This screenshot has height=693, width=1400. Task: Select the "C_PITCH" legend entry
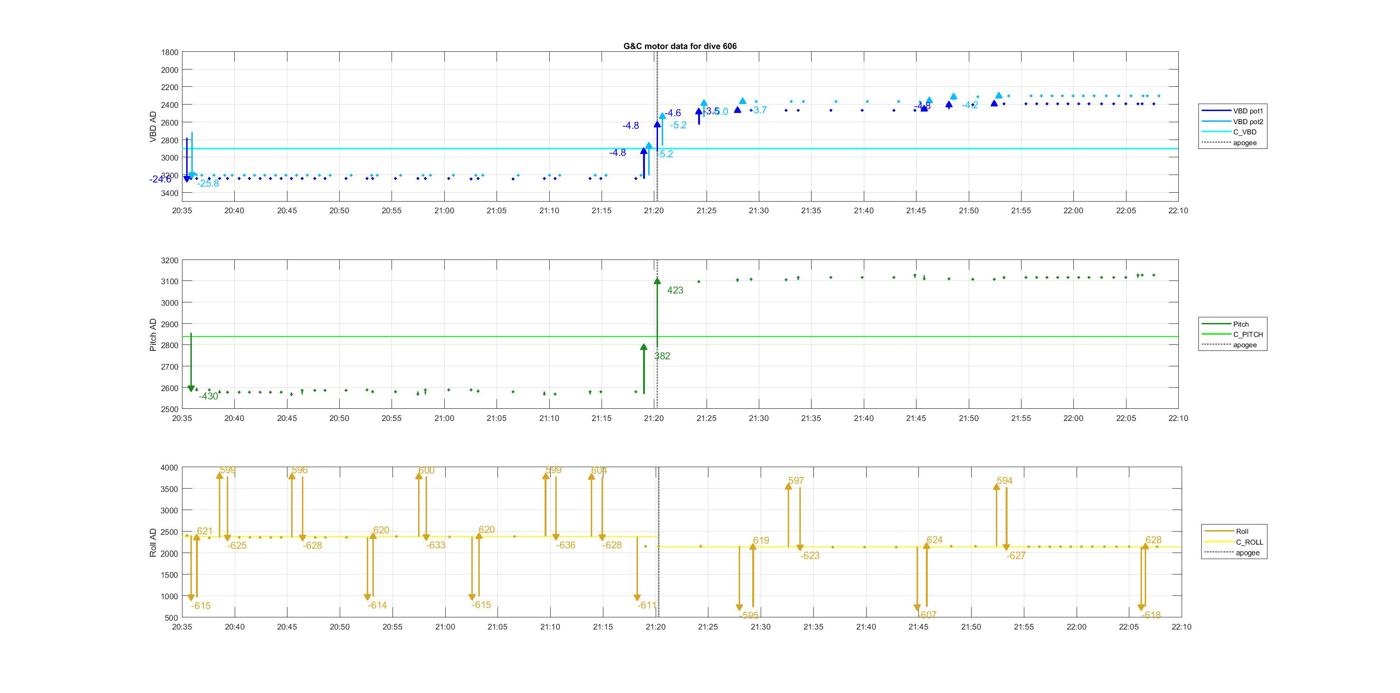1249,335
